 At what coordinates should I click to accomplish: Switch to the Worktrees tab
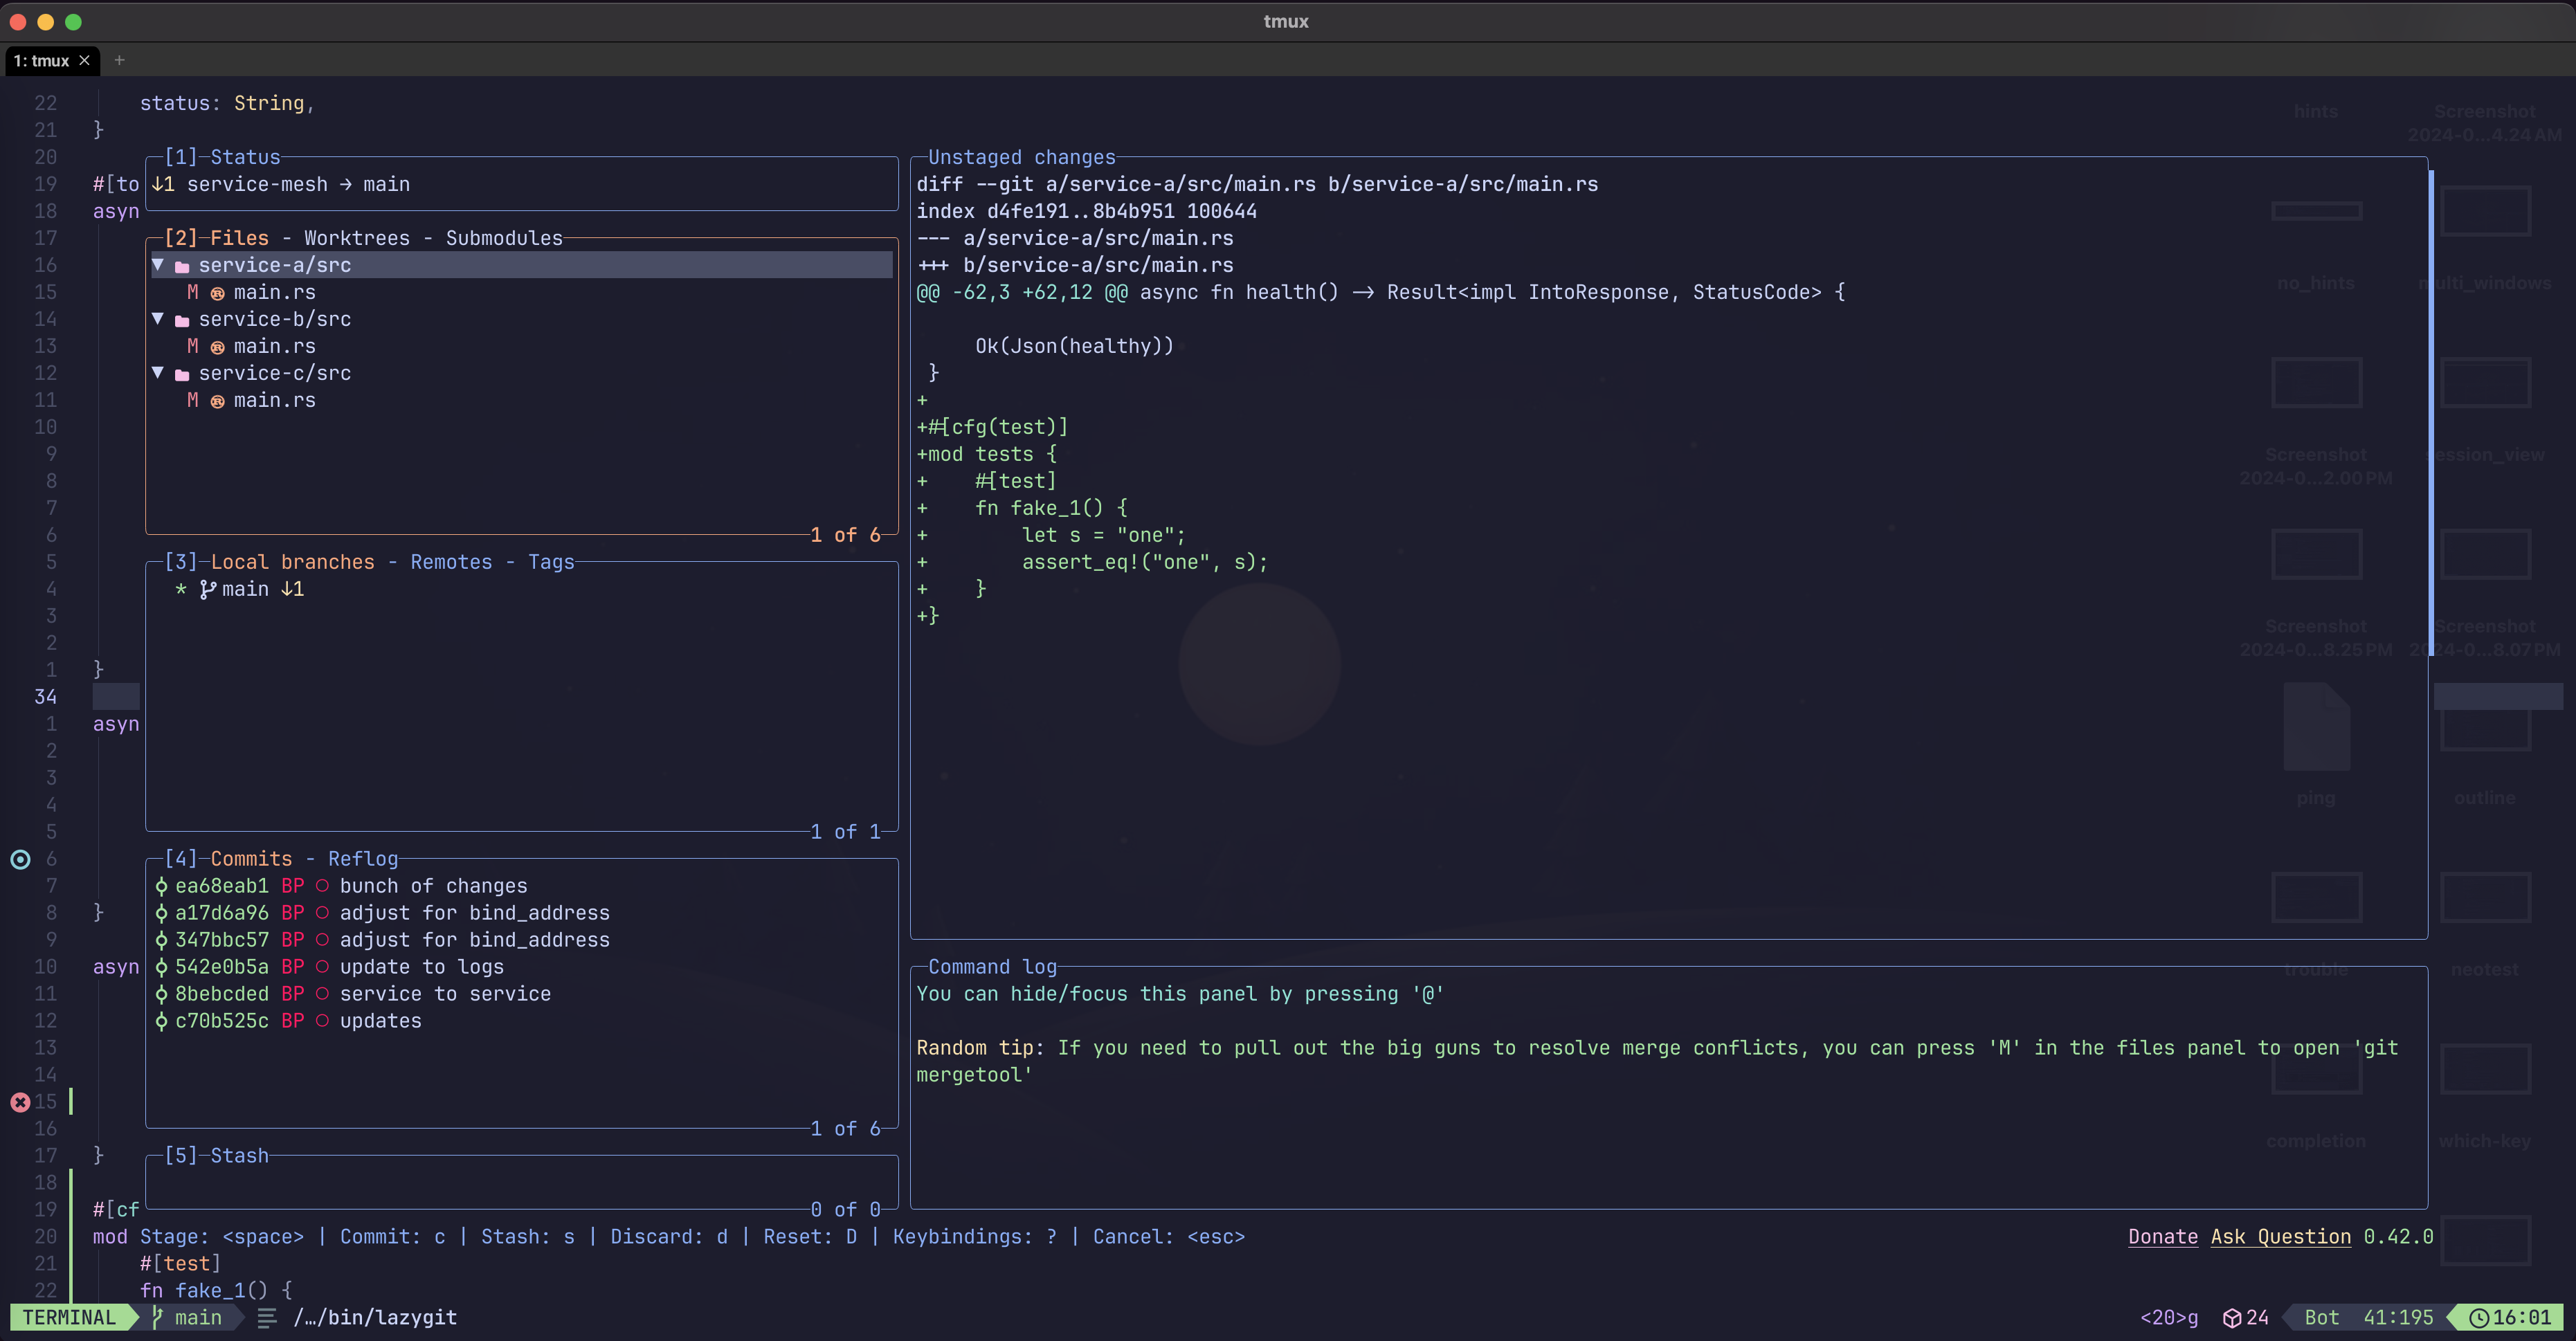tap(356, 238)
